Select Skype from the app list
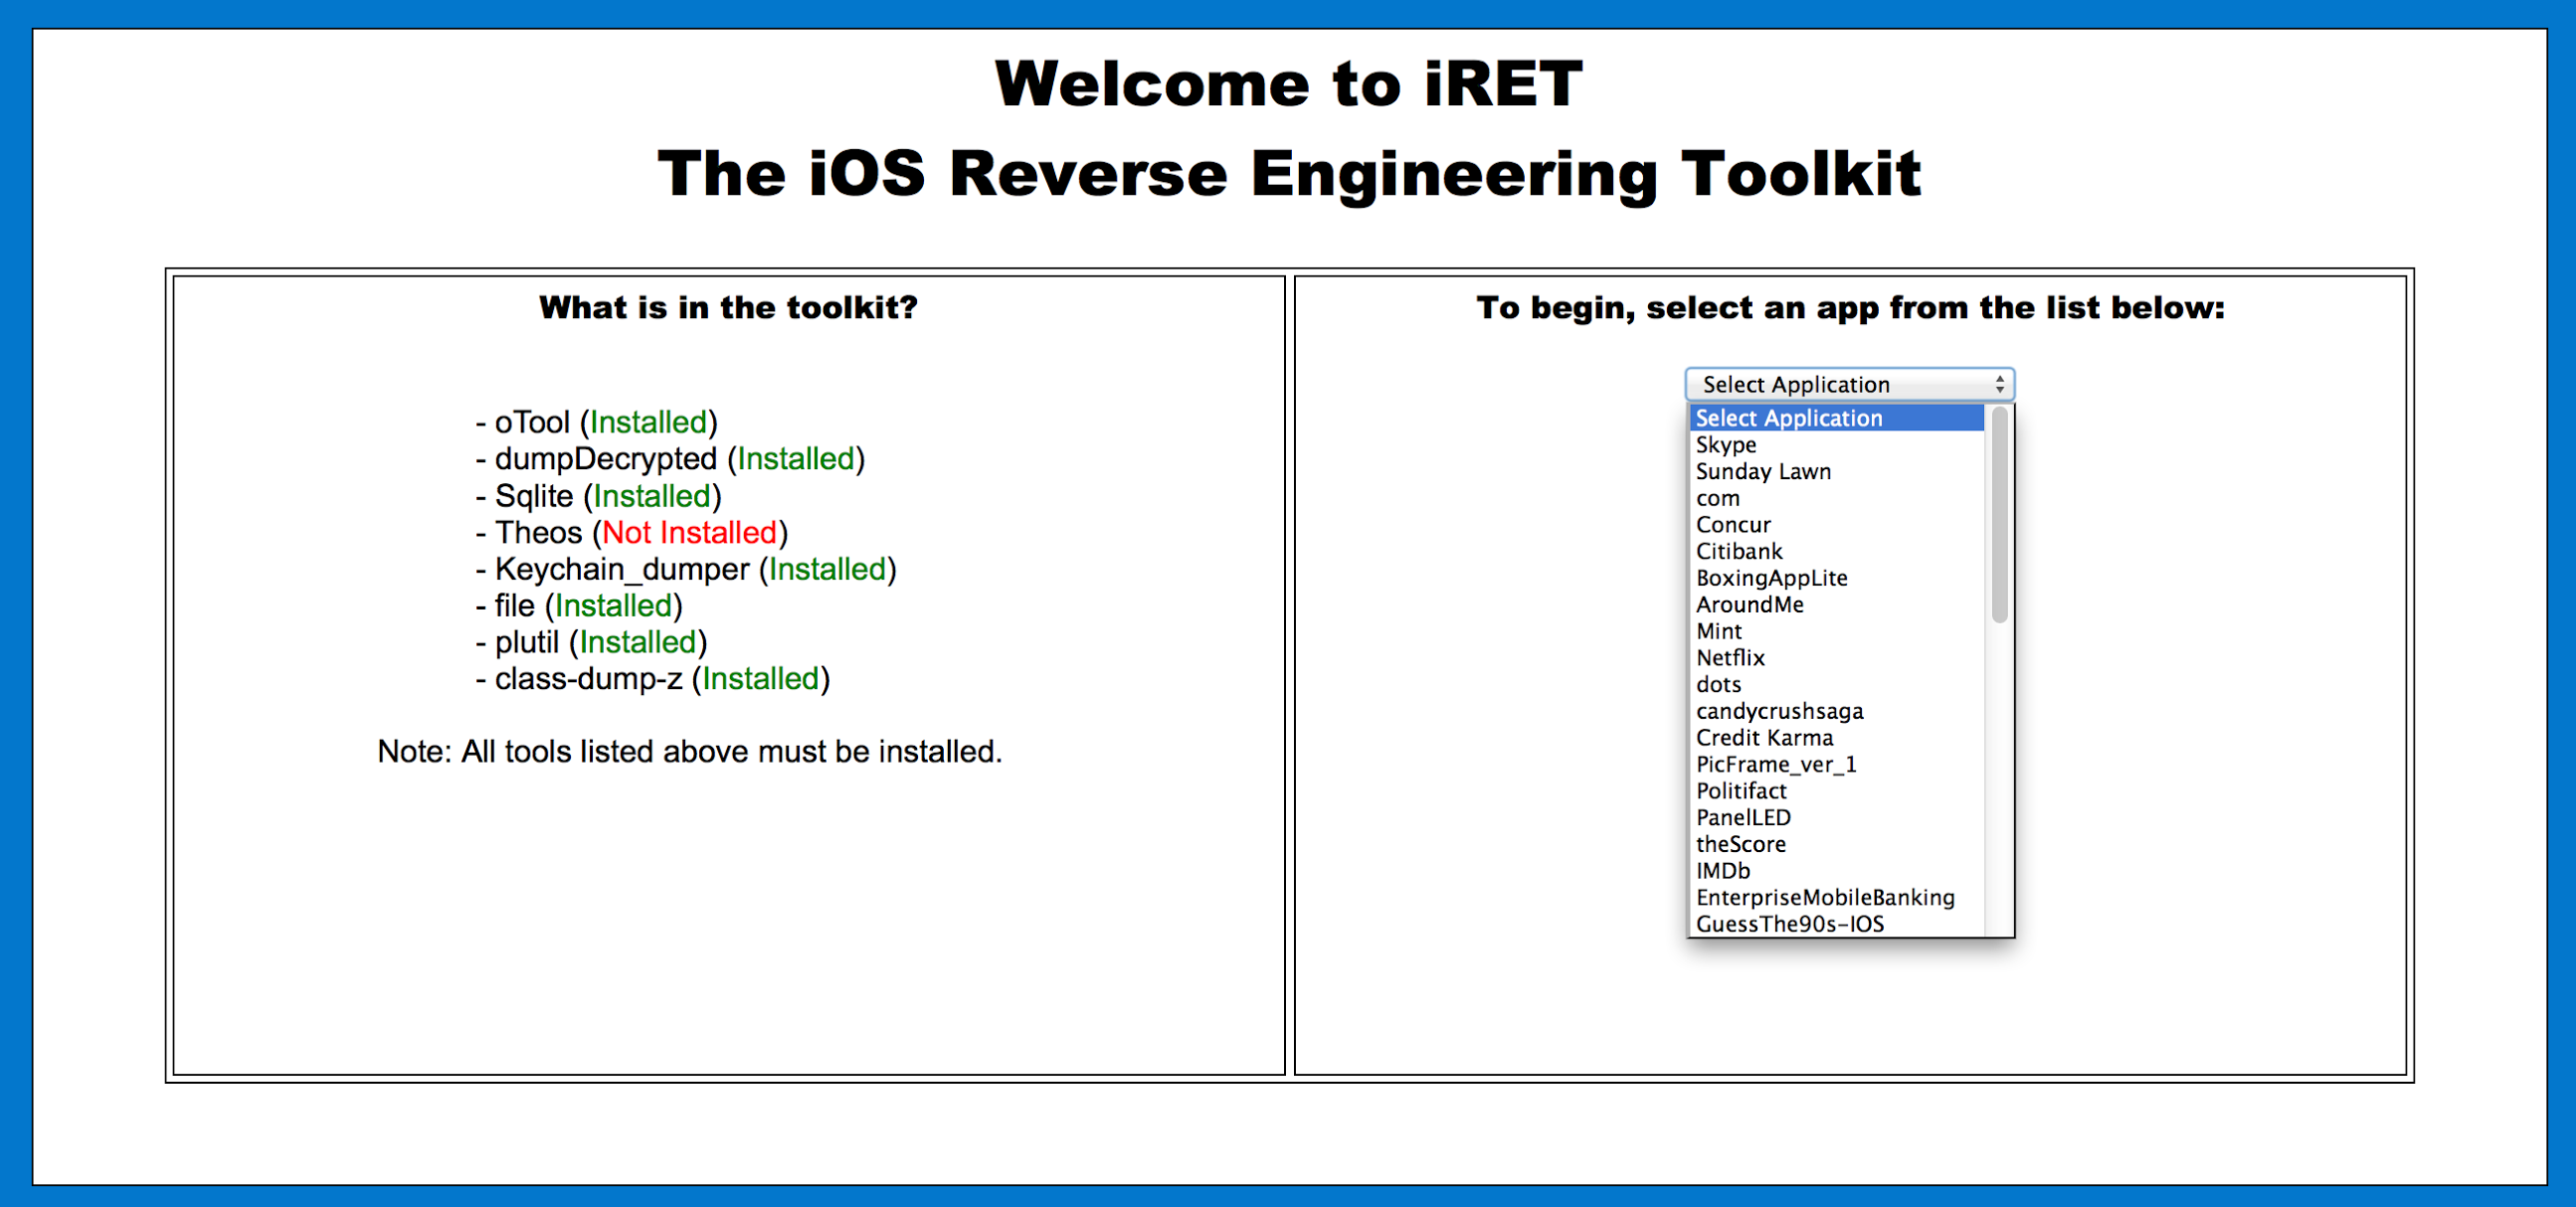The image size is (2576, 1207). click(x=1726, y=445)
